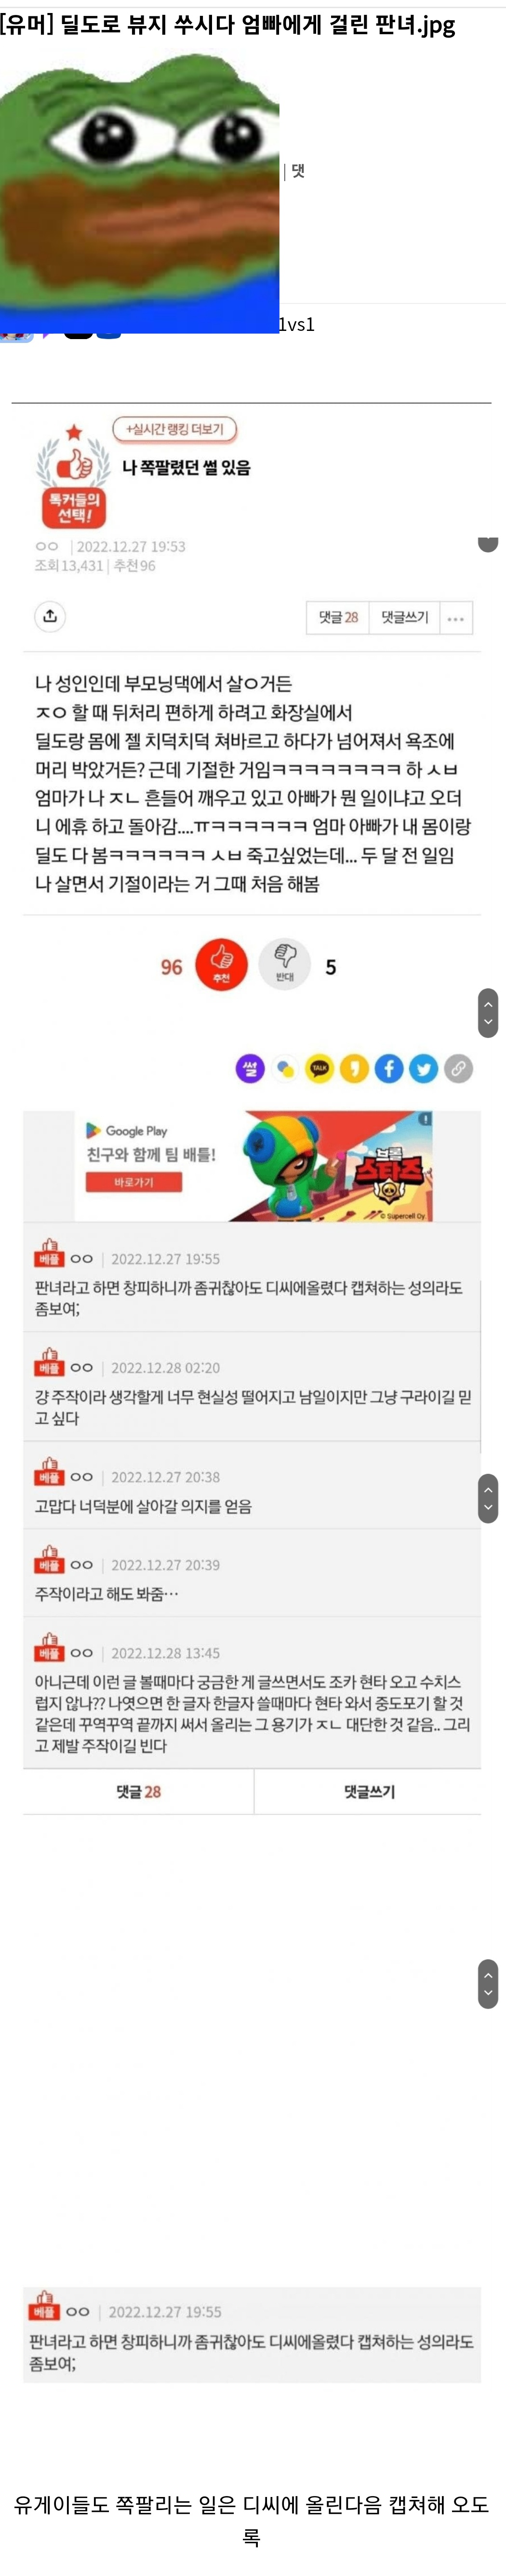Click the upload share icon below the post date

pos(50,616)
